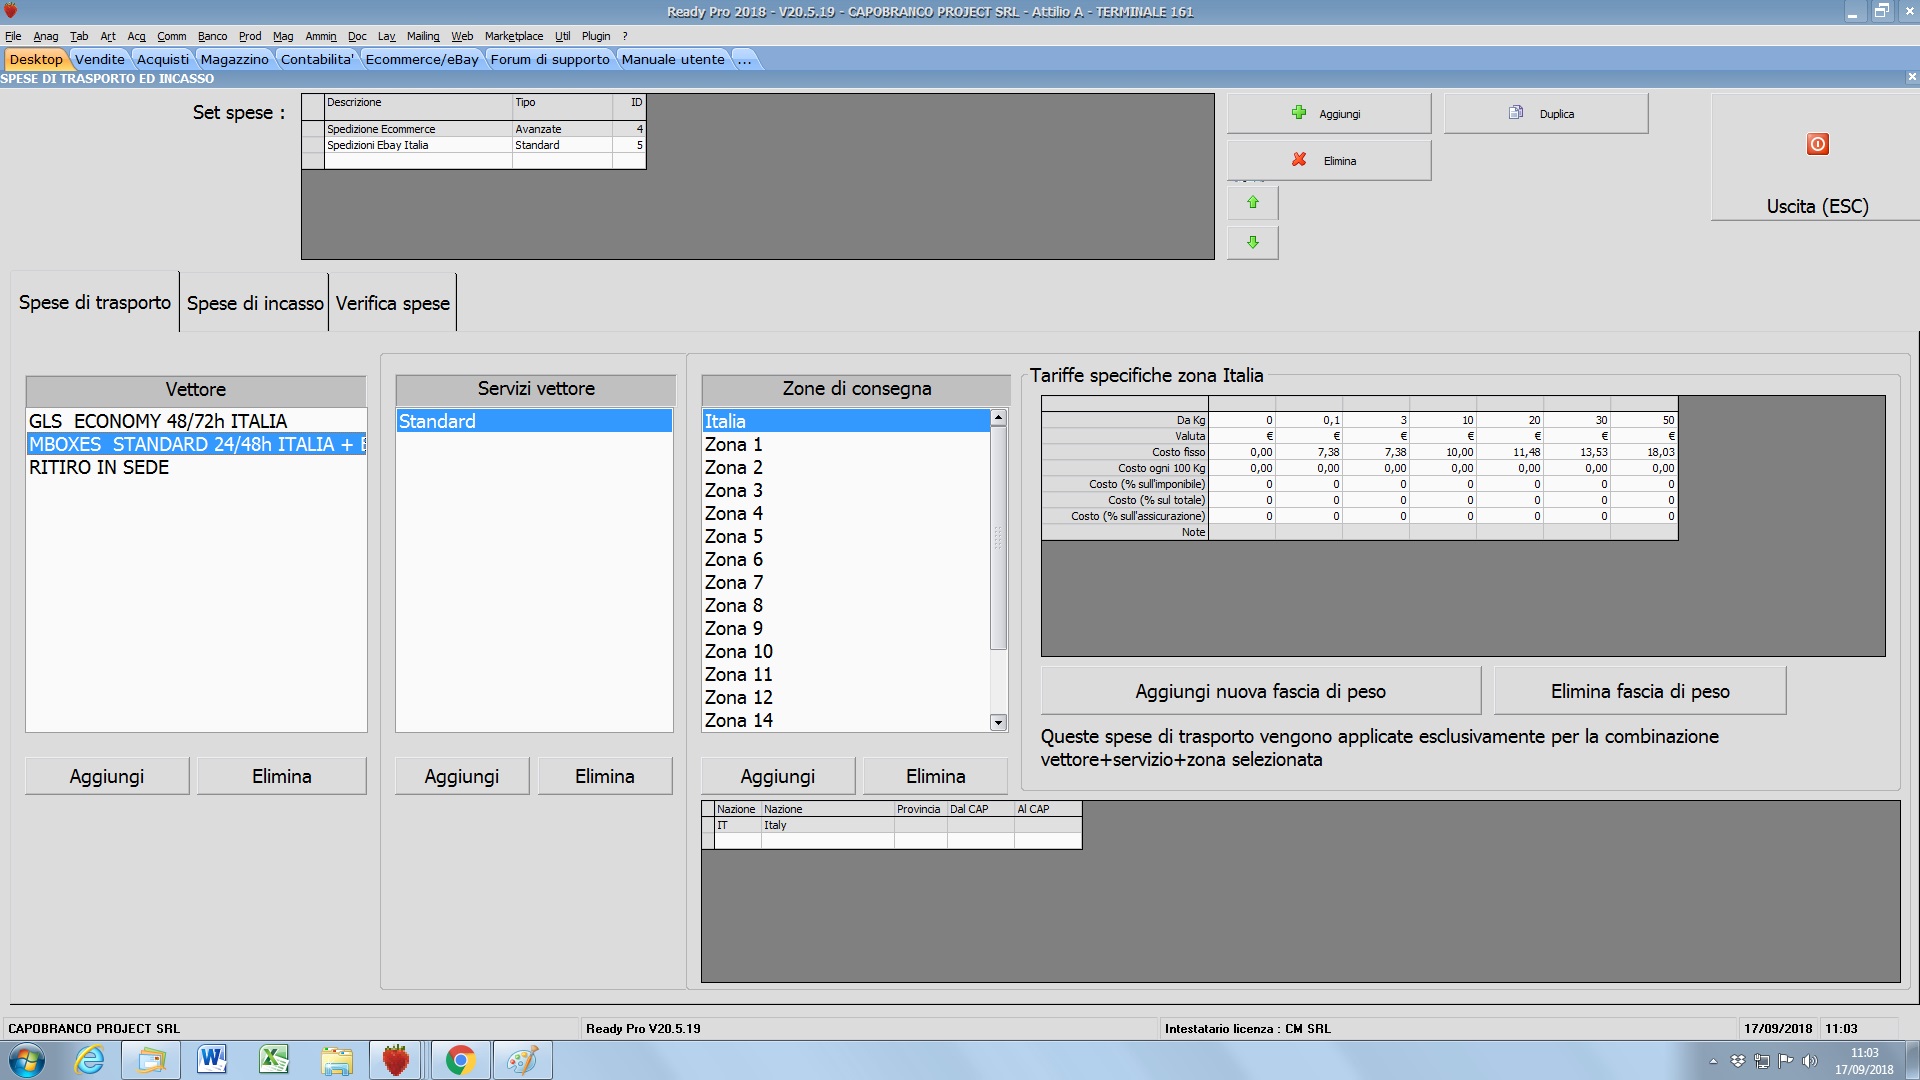Click Aggiungi under Vettore list
Image resolution: width=1920 pixels, height=1080 pixels.
point(107,776)
